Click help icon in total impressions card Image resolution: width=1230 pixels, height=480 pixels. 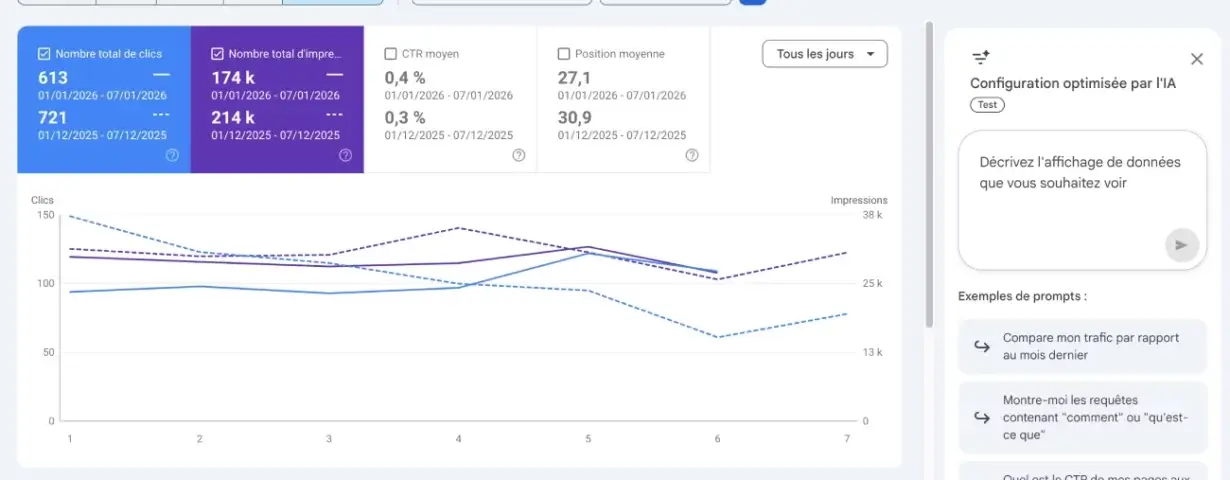tap(345, 155)
